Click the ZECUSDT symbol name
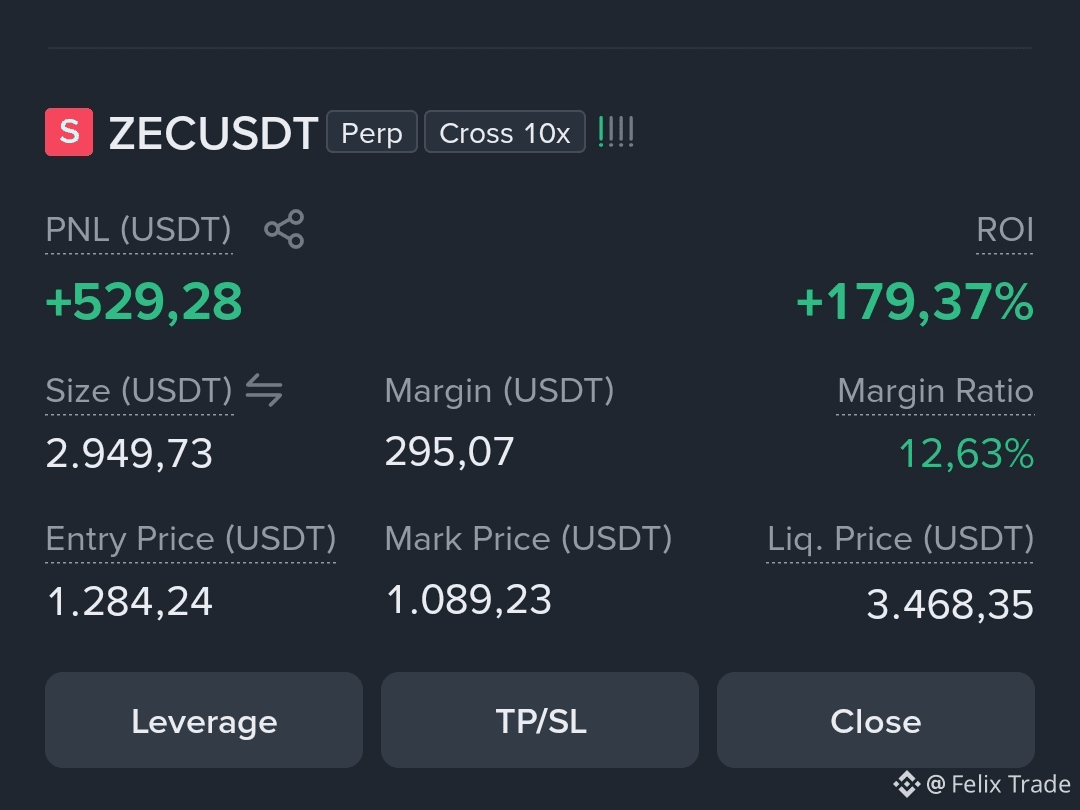1080x810 pixels. pos(214,133)
